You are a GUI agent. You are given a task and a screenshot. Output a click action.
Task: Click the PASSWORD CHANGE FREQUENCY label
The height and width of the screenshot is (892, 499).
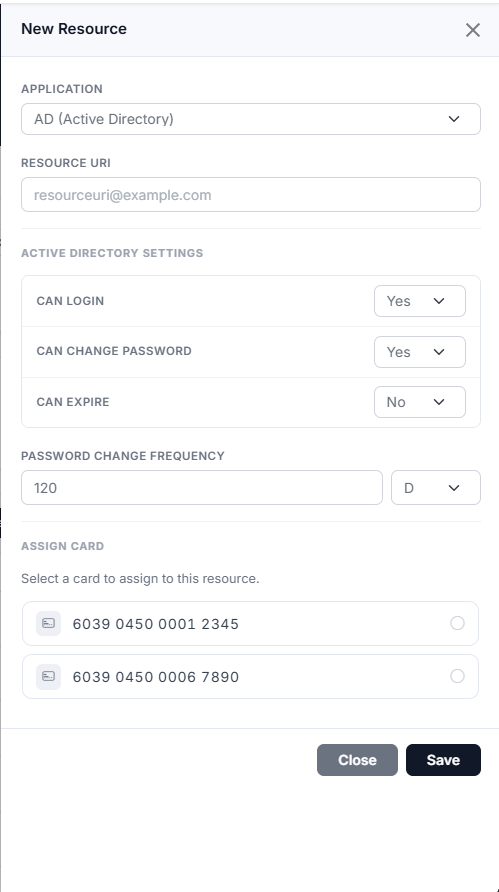pos(123,456)
